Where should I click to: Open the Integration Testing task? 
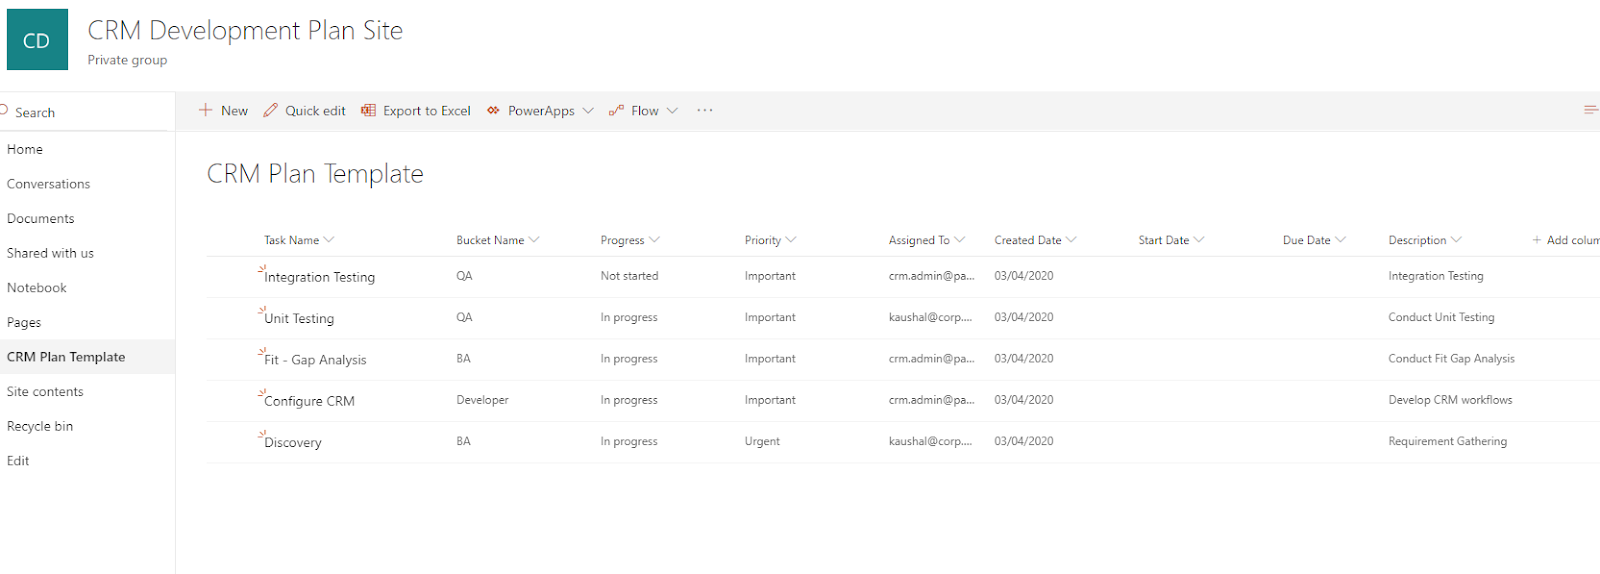pyautogui.click(x=319, y=277)
